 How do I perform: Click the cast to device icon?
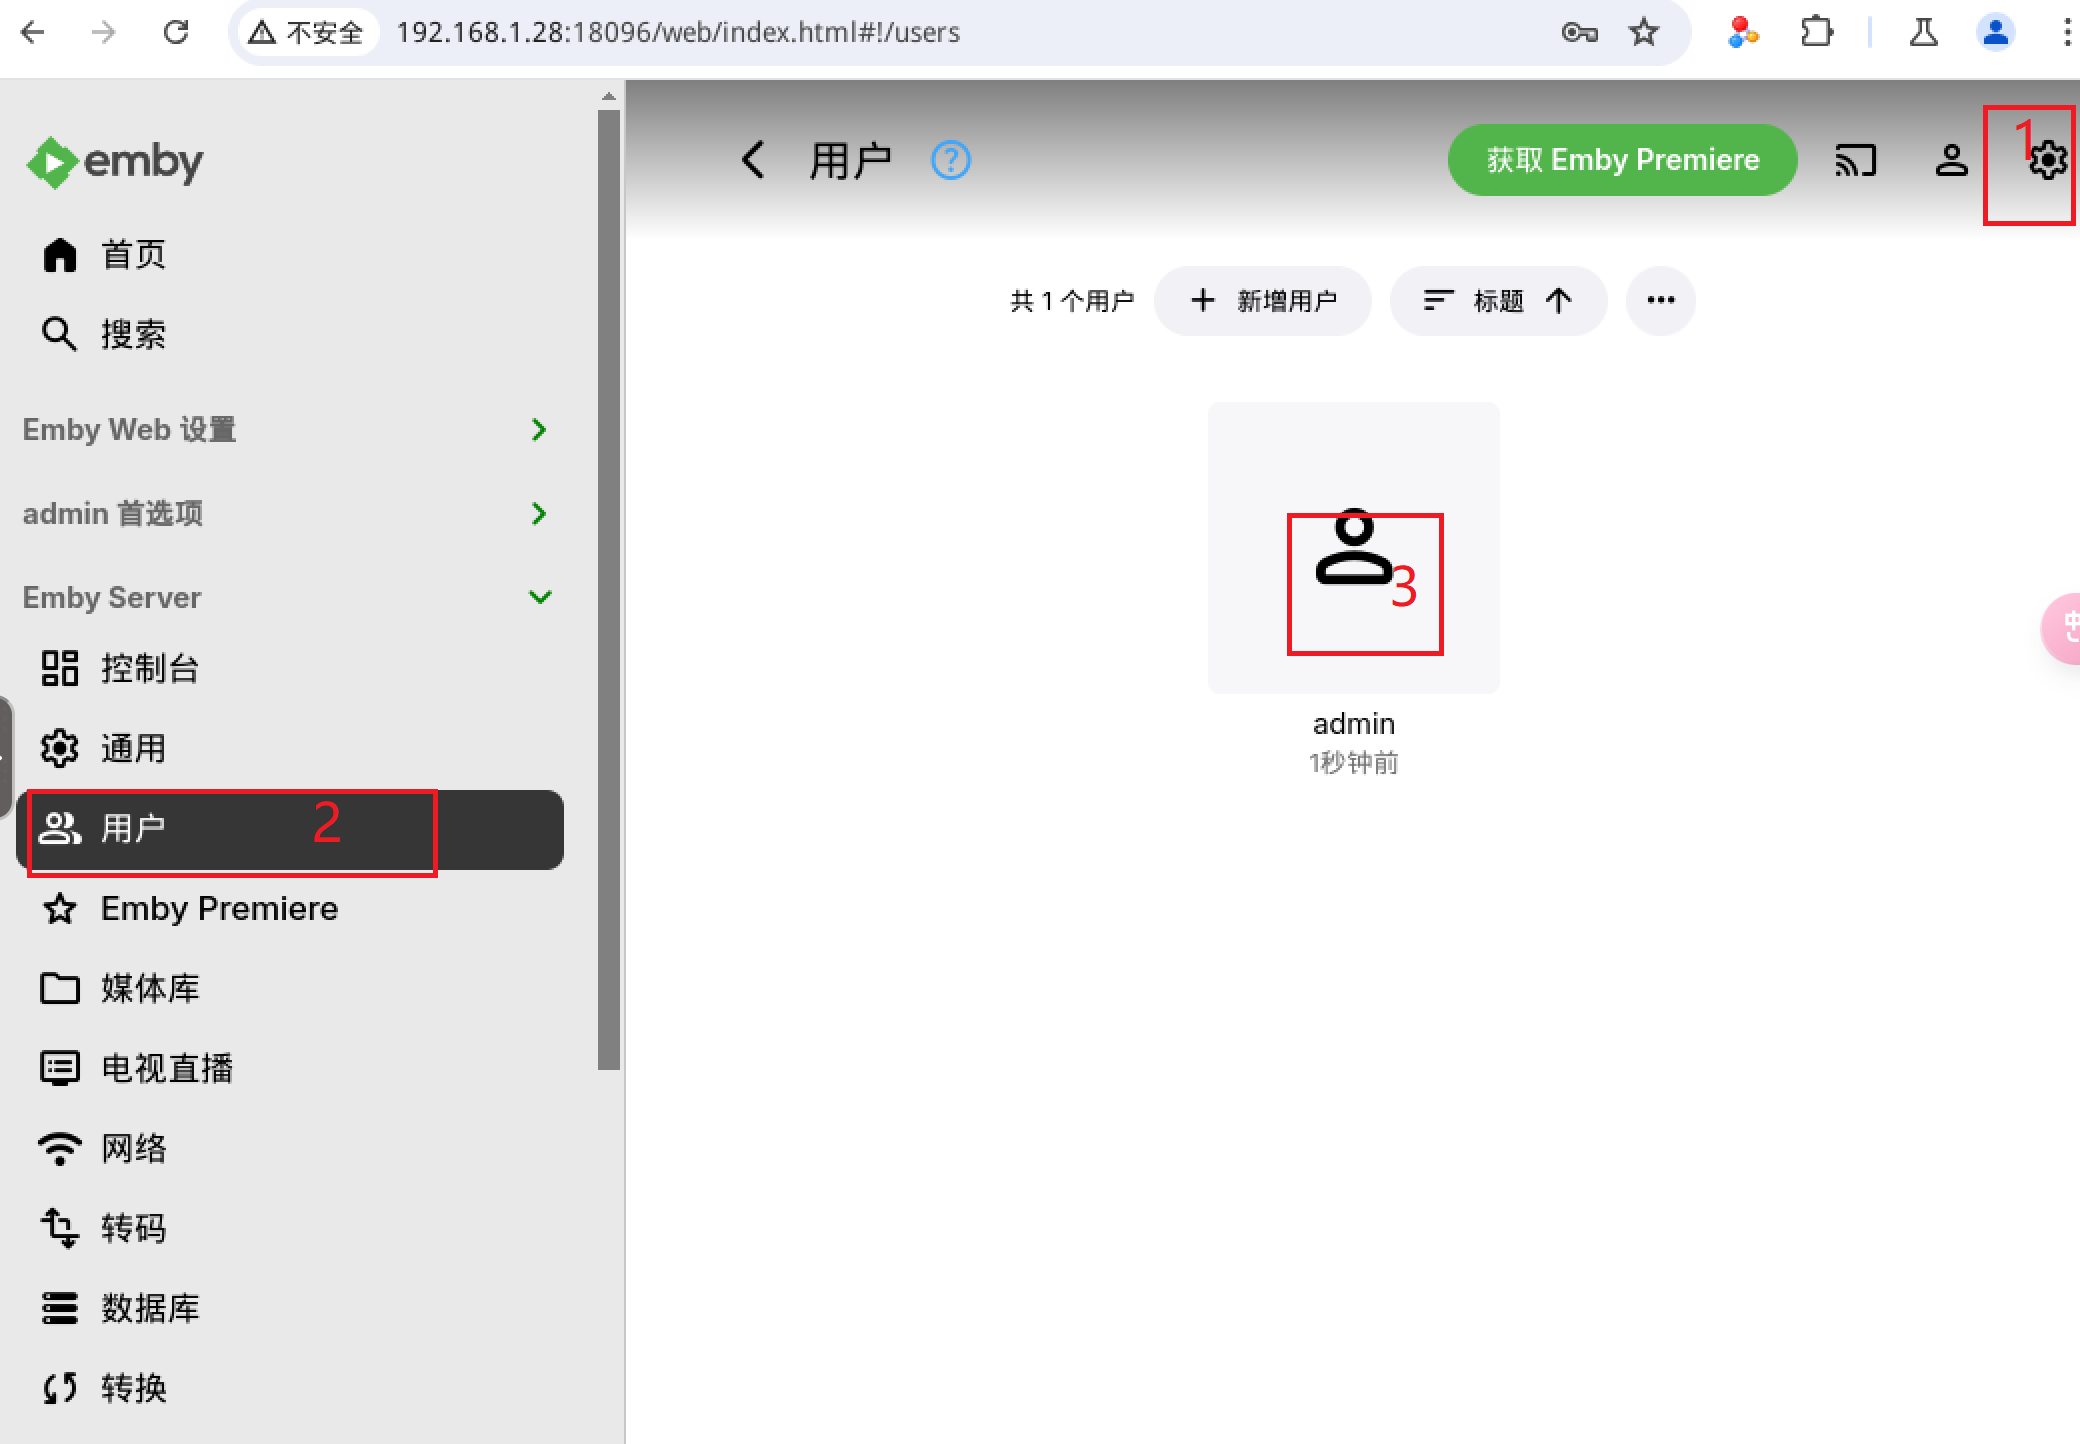coord(1855,160)
